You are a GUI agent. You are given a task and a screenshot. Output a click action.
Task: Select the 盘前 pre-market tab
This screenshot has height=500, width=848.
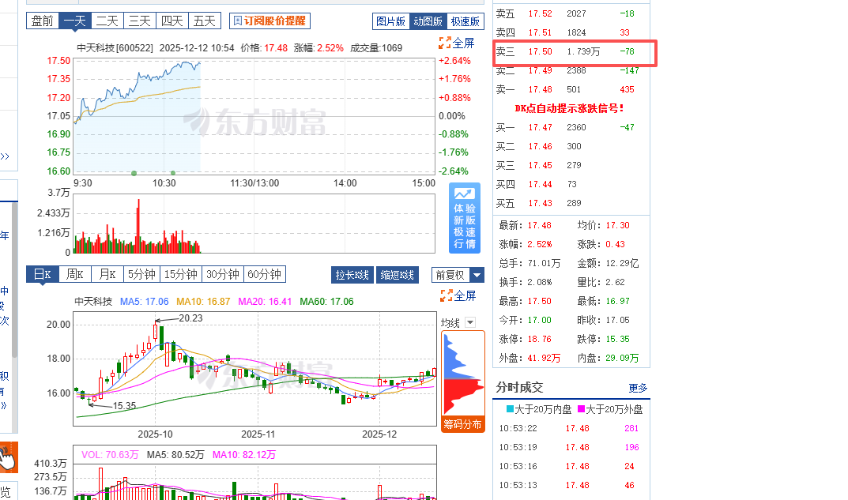coord(42,21)
